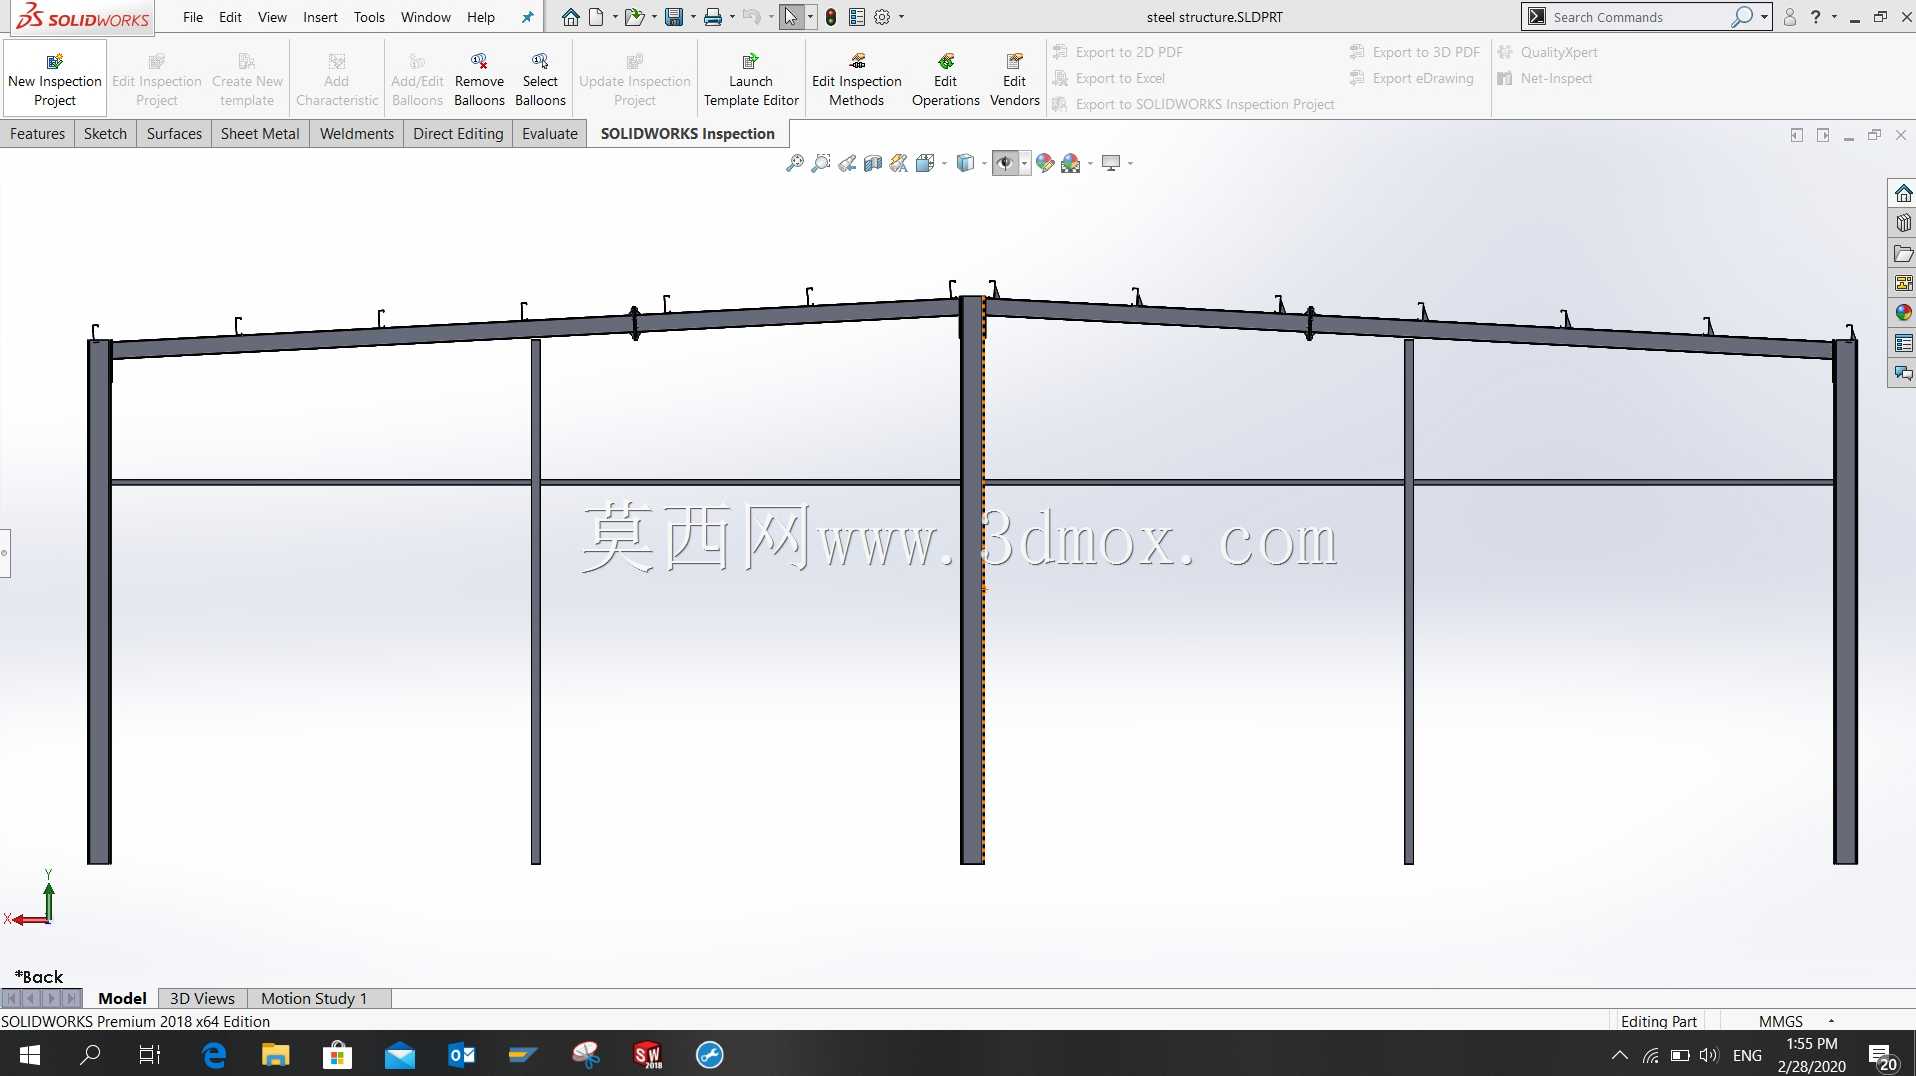Switch to Weldments tab
Viewport: 1916px width, 1076px height.
coord(356,133)
